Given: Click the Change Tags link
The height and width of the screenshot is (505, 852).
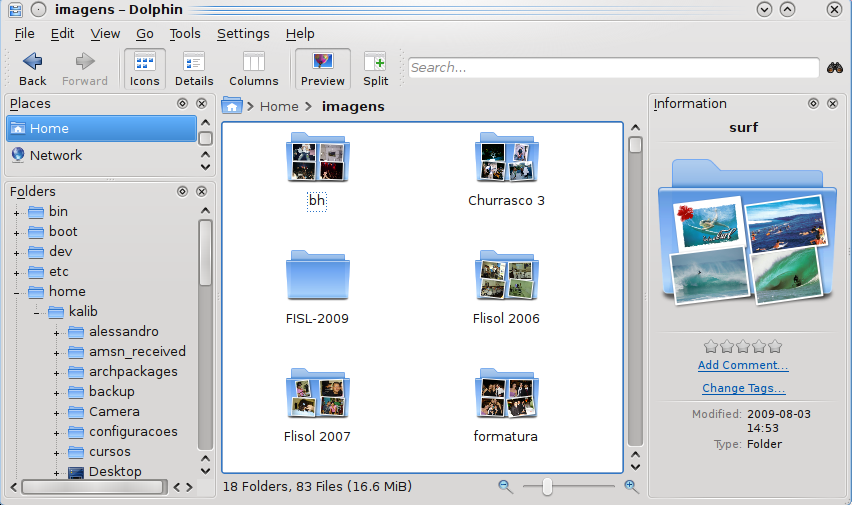Looking at the screenshot, I should click(x=743, y=388).
